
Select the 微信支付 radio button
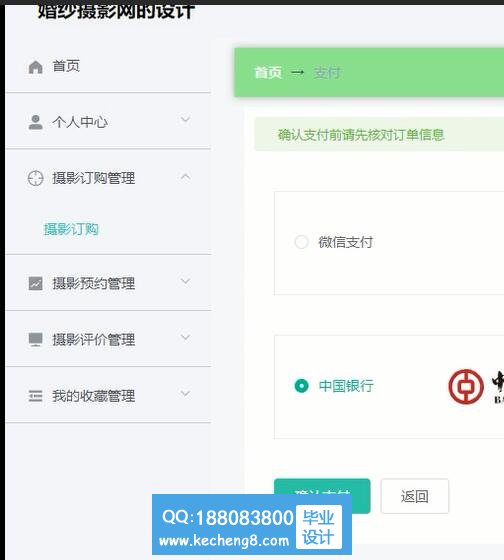pos(301,242)
